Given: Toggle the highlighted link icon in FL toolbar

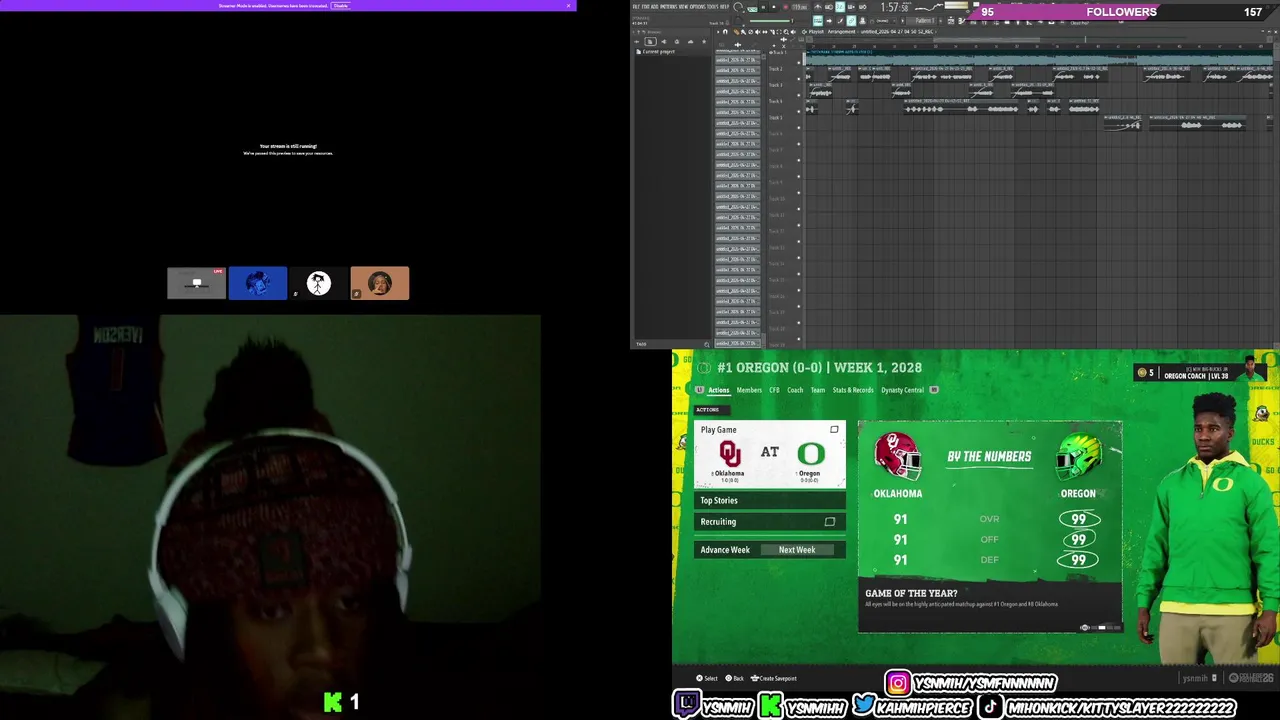Looking at the screenshot, I should [851, 21].
